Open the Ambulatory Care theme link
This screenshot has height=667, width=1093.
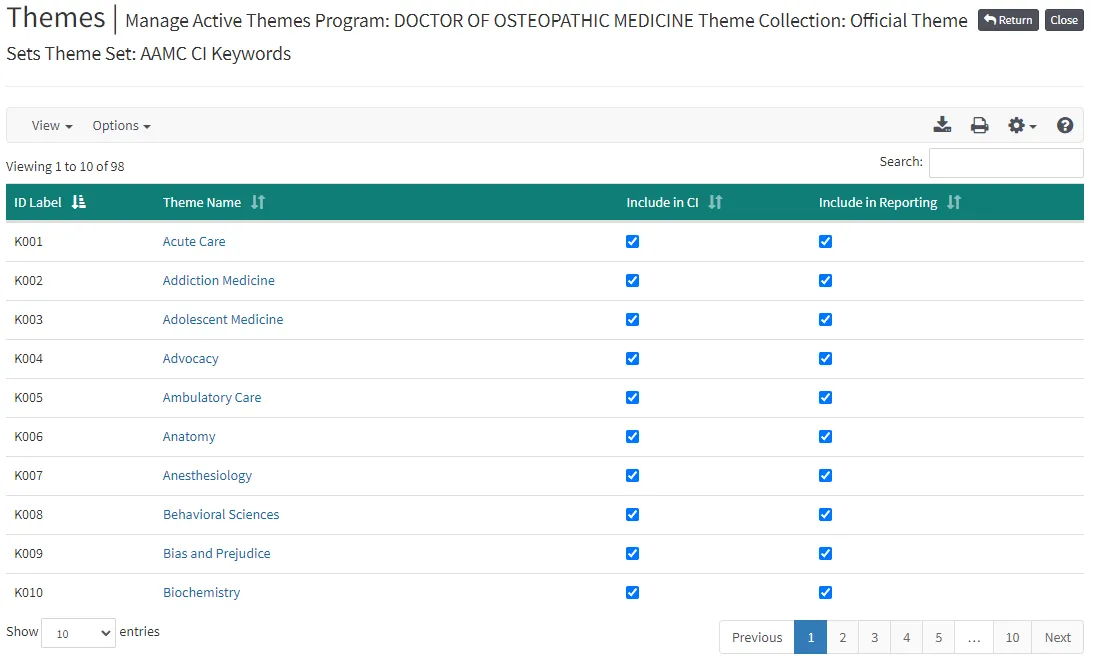click(x=212, y=397)
